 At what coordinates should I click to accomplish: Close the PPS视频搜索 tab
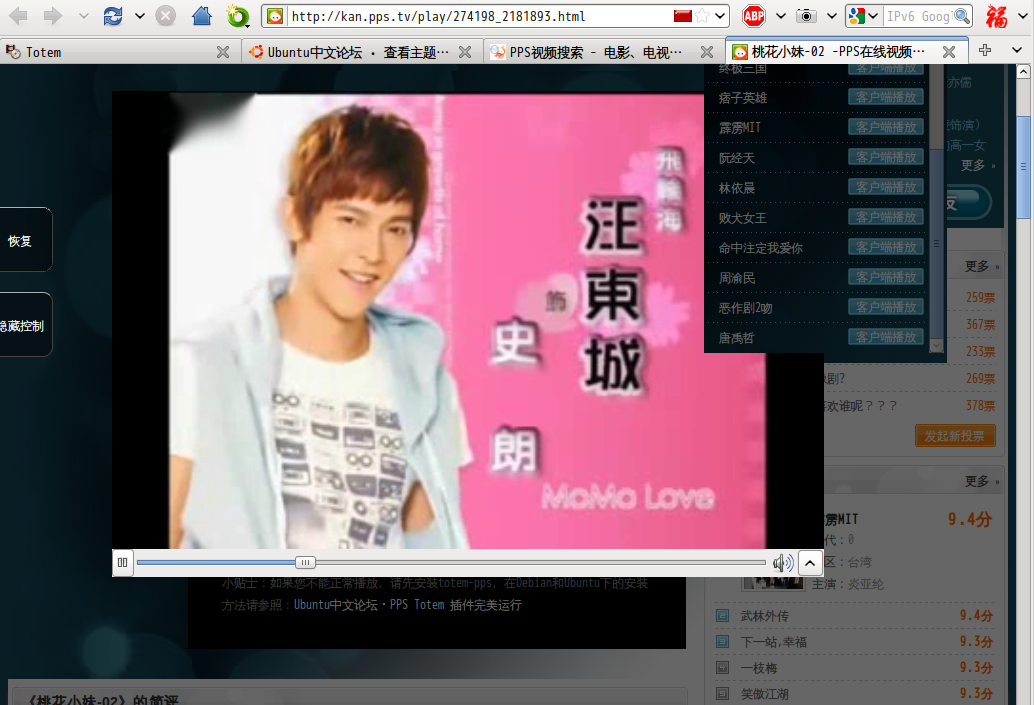coord(707,52)
